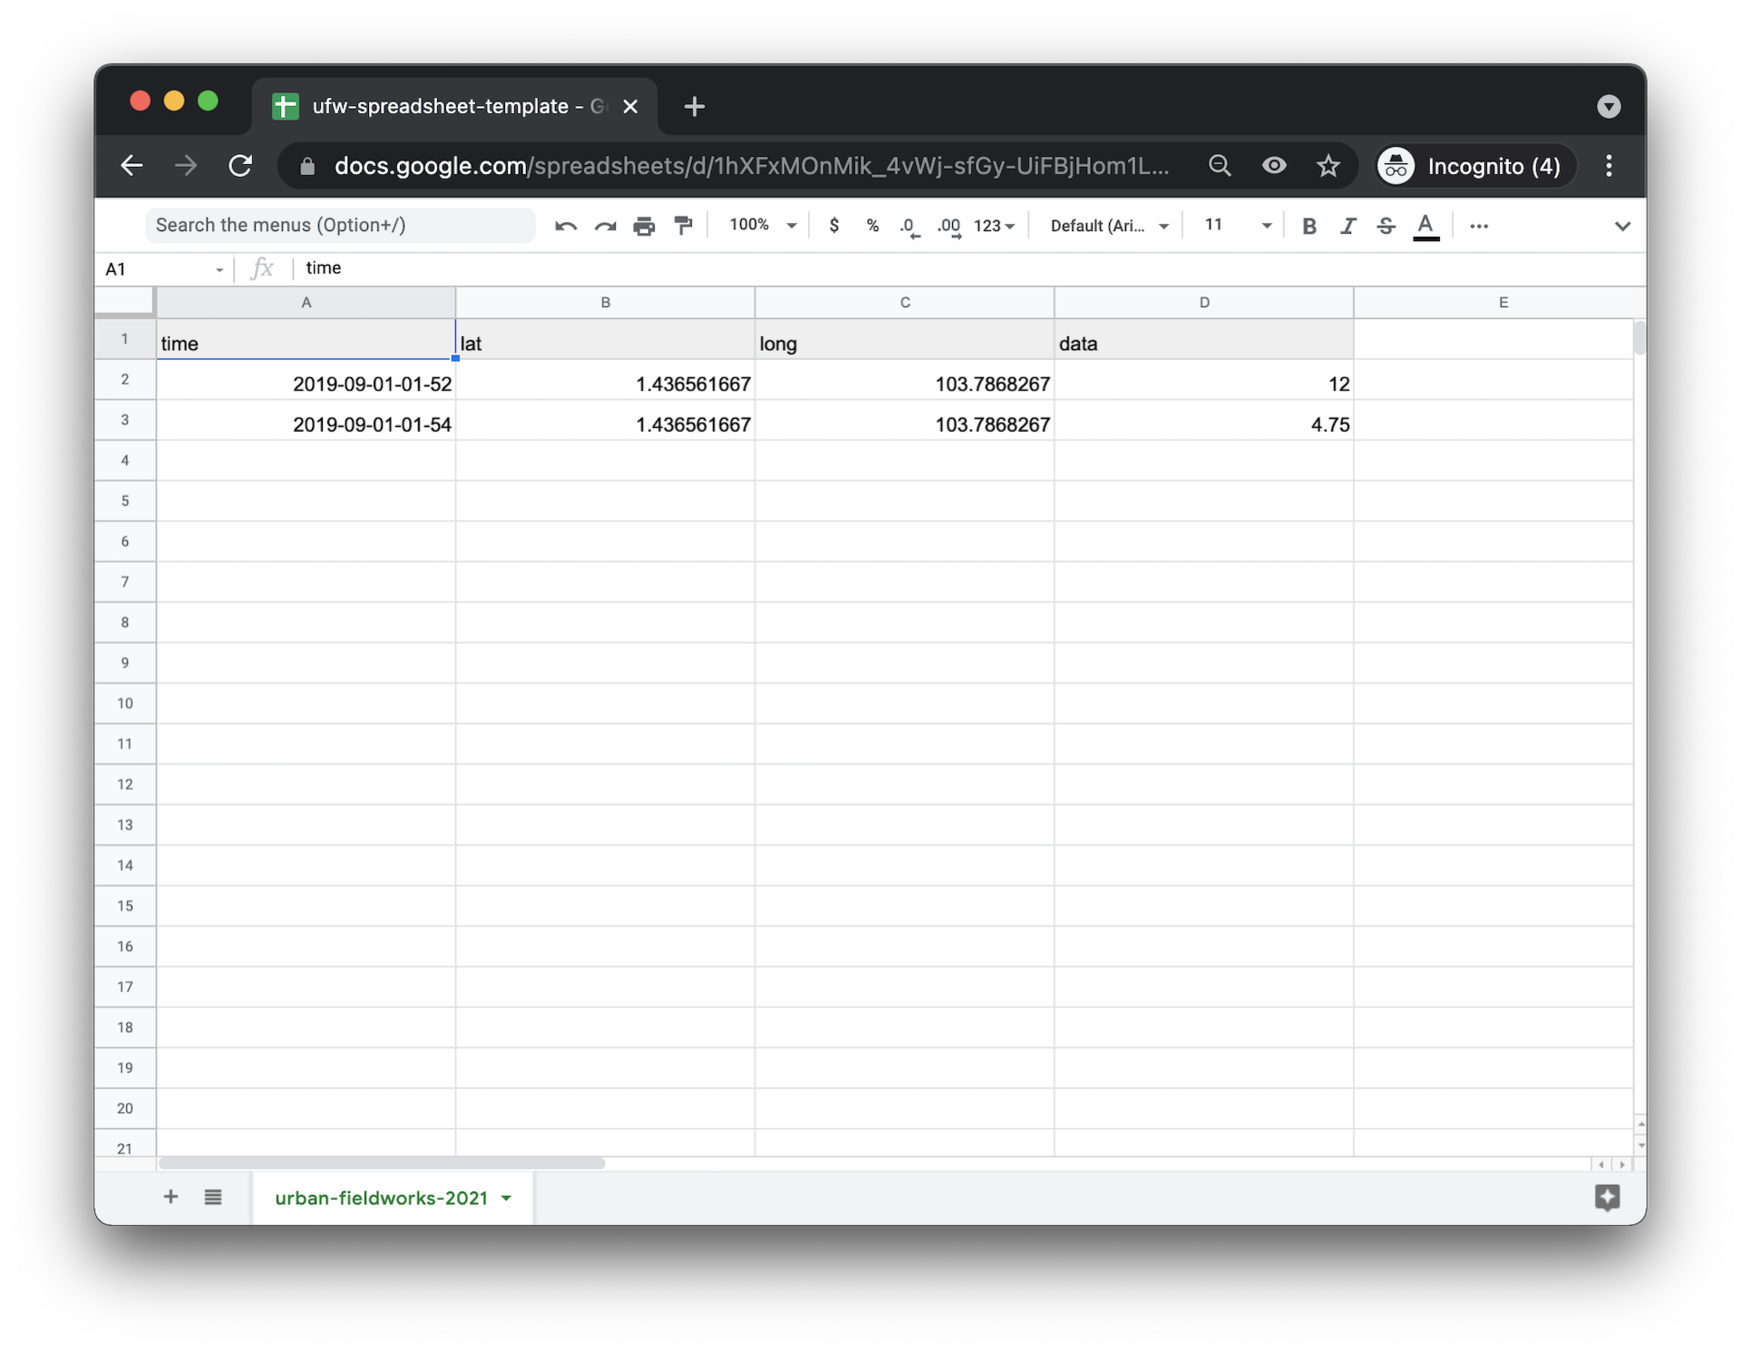Click the long header cell
Screen dimensions: 1741x1350
904,342
